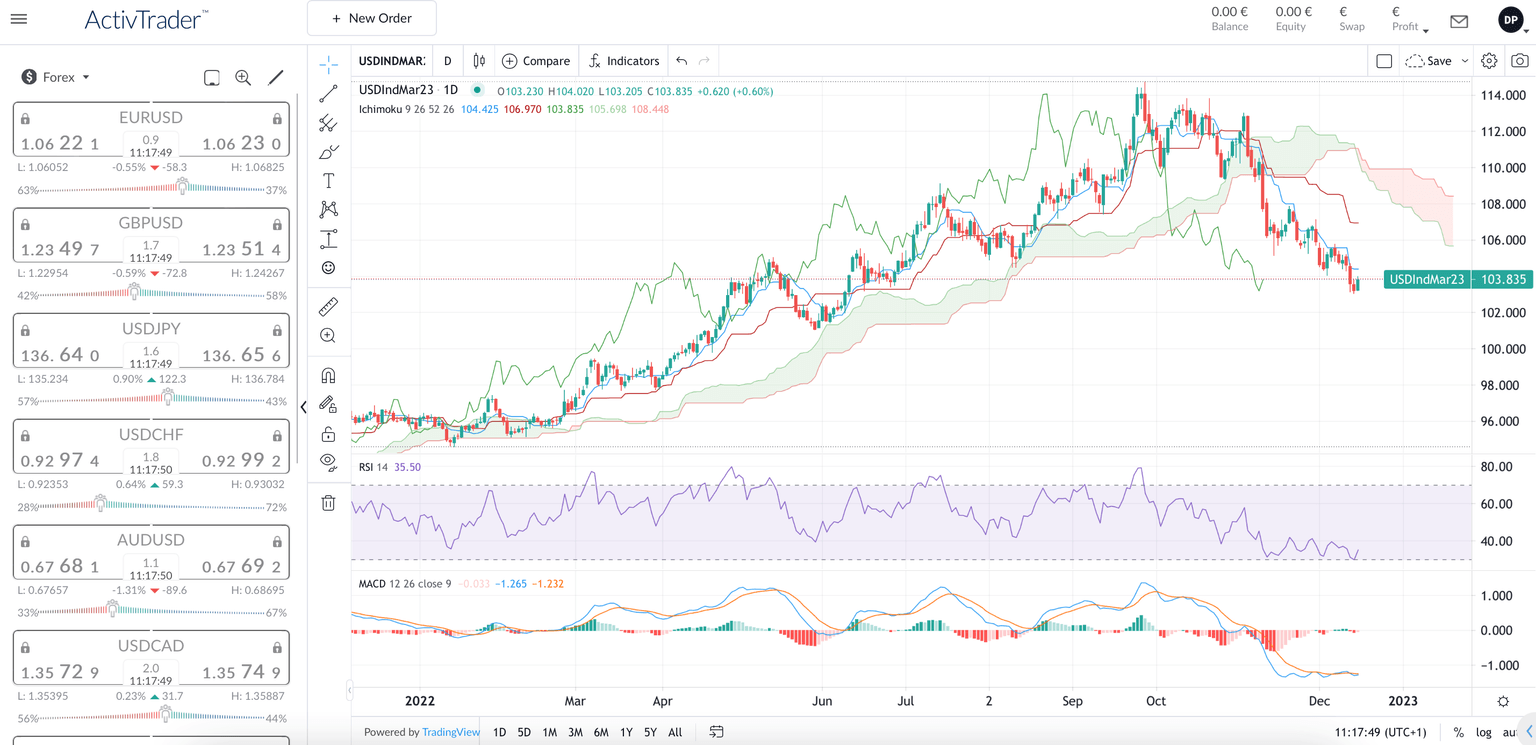The height and width of the screenshot is (745, 1536).
Task: Select the 1Y time range
Action: tap(626, 733)
